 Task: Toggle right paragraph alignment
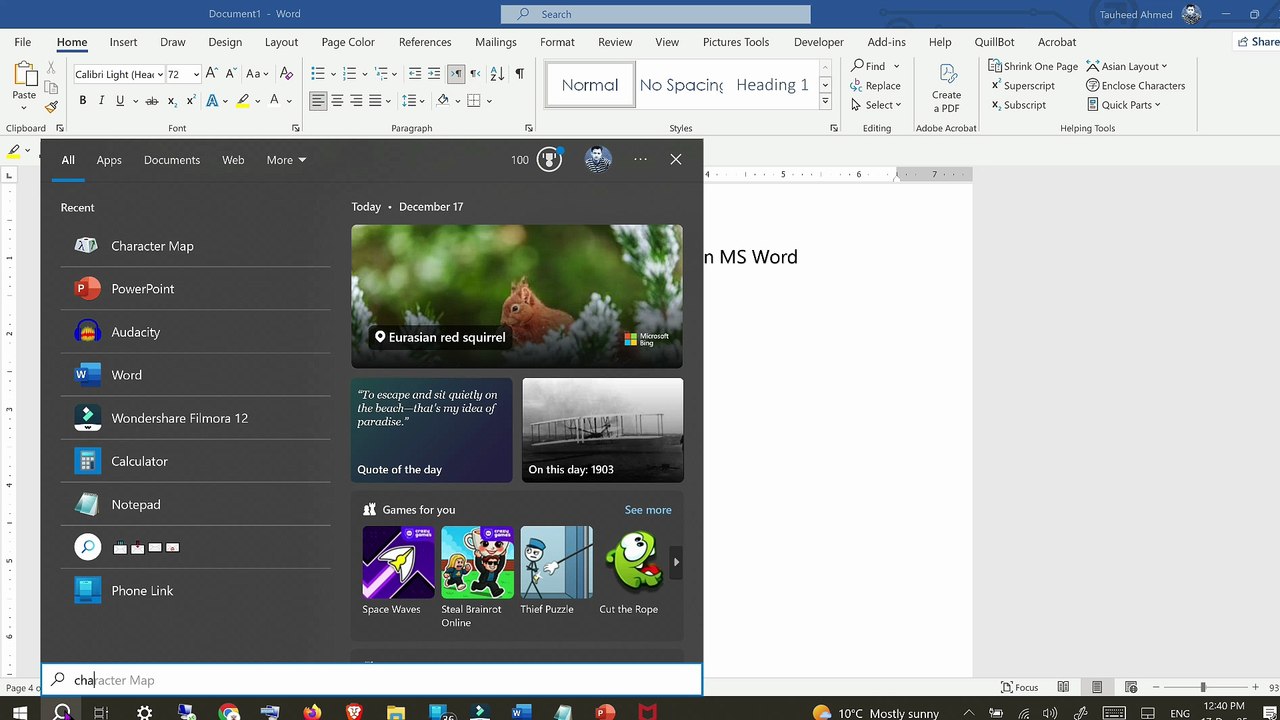pyautogui.click(x=356, y=101)
